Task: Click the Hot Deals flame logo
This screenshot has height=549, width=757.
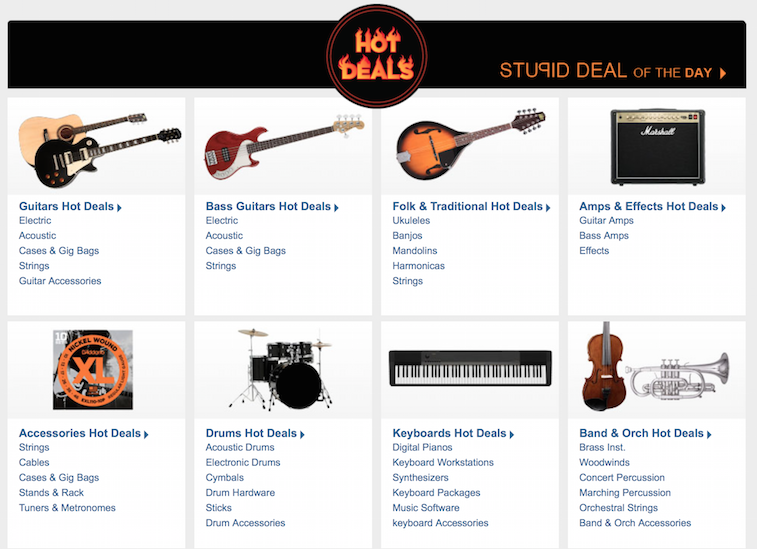Action: coord(377,56)
